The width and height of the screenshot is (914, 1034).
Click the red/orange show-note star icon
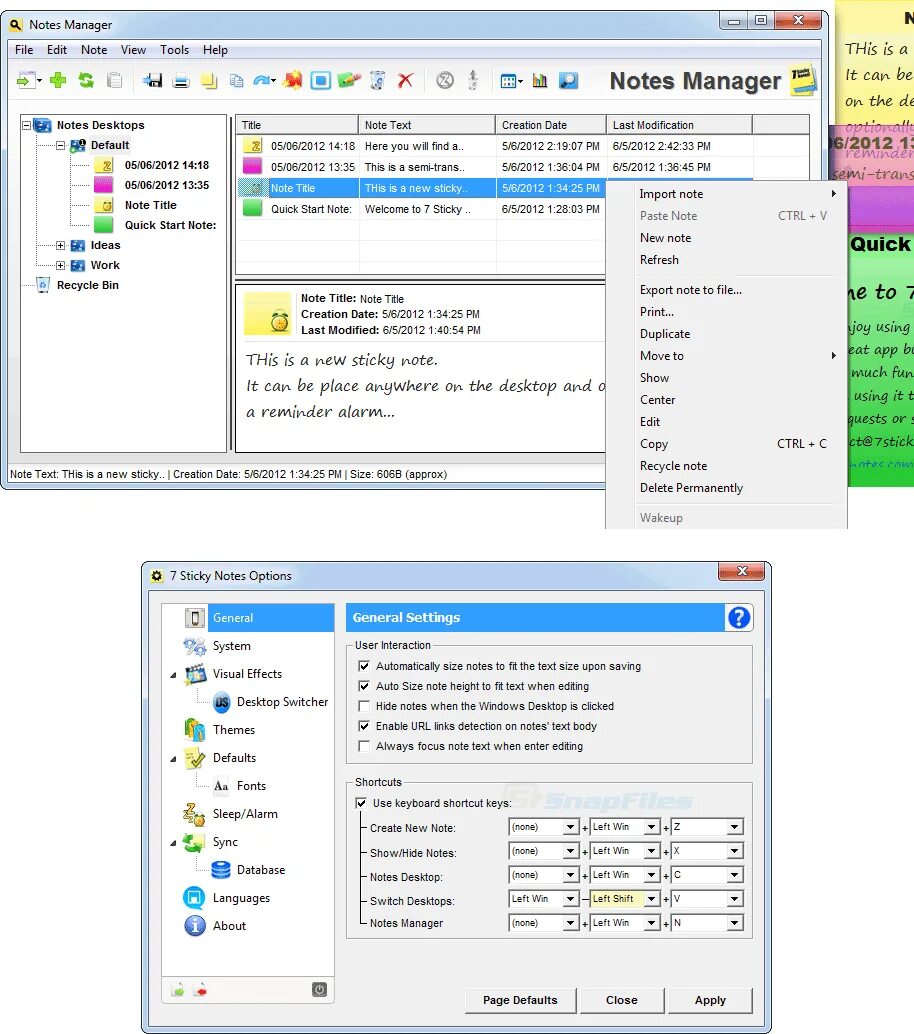click(x=293, y=80)
